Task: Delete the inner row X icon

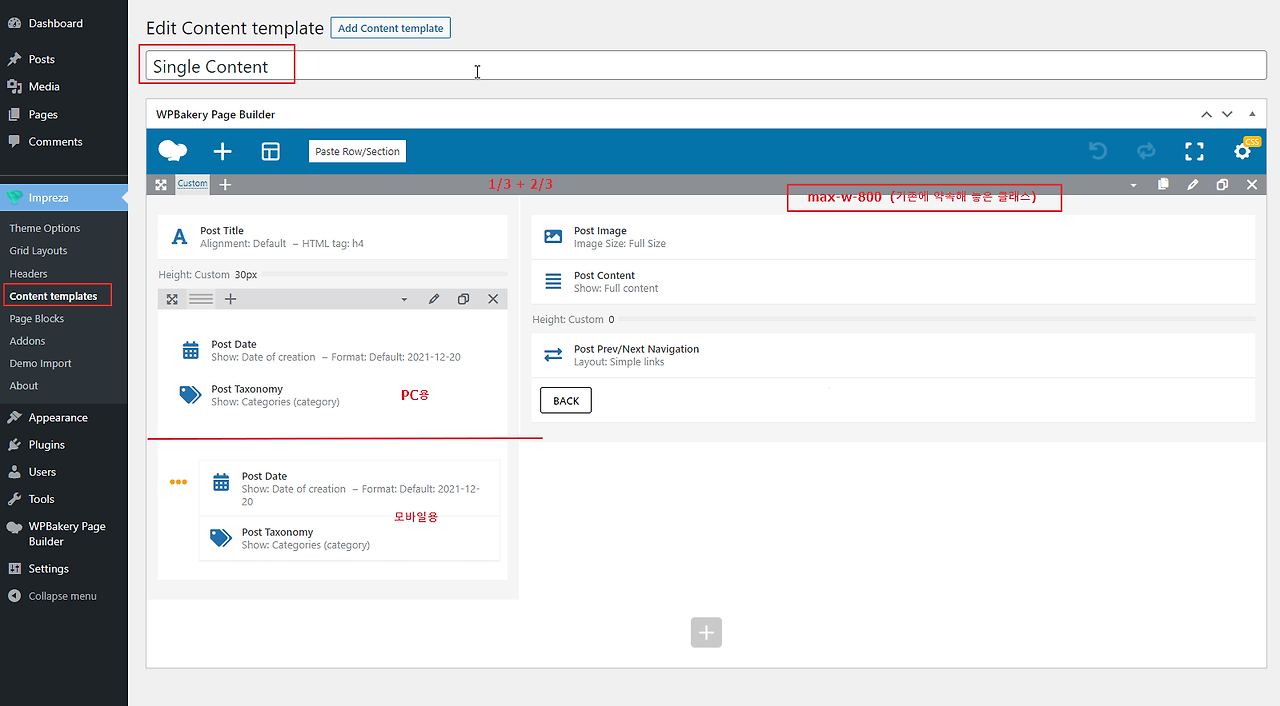Action: click(x=493, y=299)
